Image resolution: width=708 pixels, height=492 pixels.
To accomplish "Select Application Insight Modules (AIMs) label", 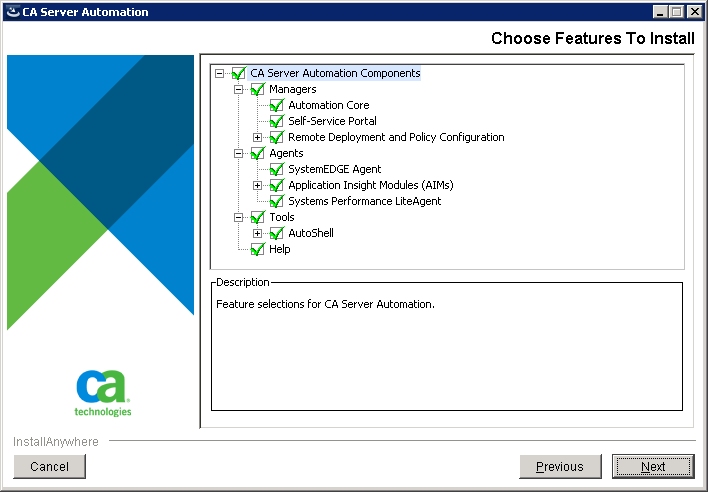I will click(371, 185).
